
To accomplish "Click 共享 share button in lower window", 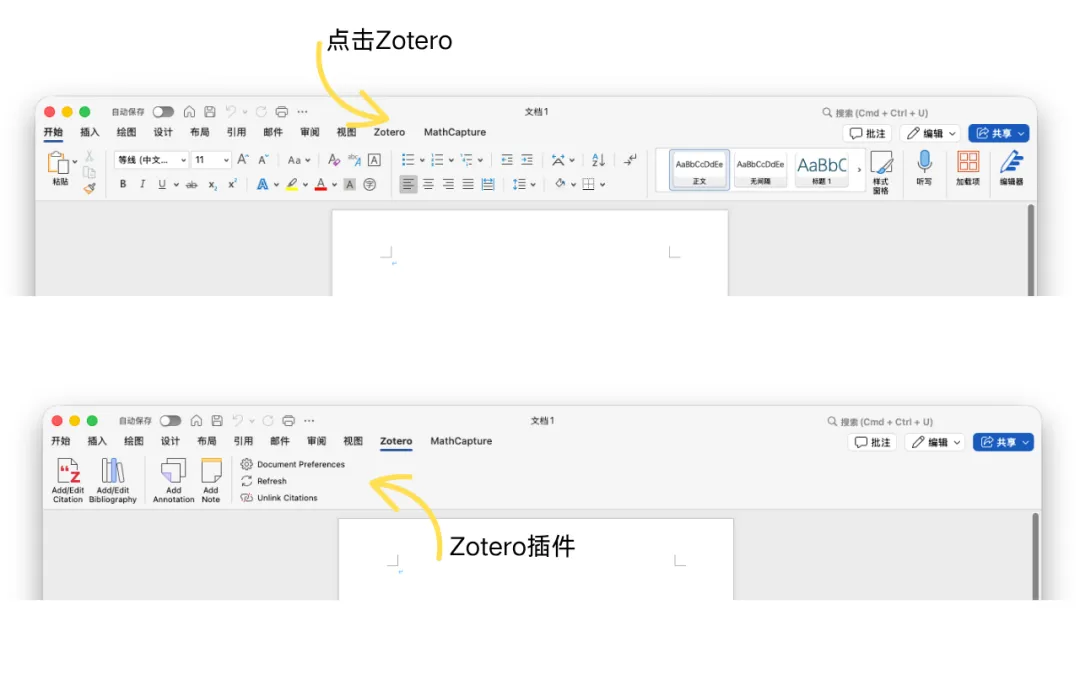I will [x=1004, y=442].
